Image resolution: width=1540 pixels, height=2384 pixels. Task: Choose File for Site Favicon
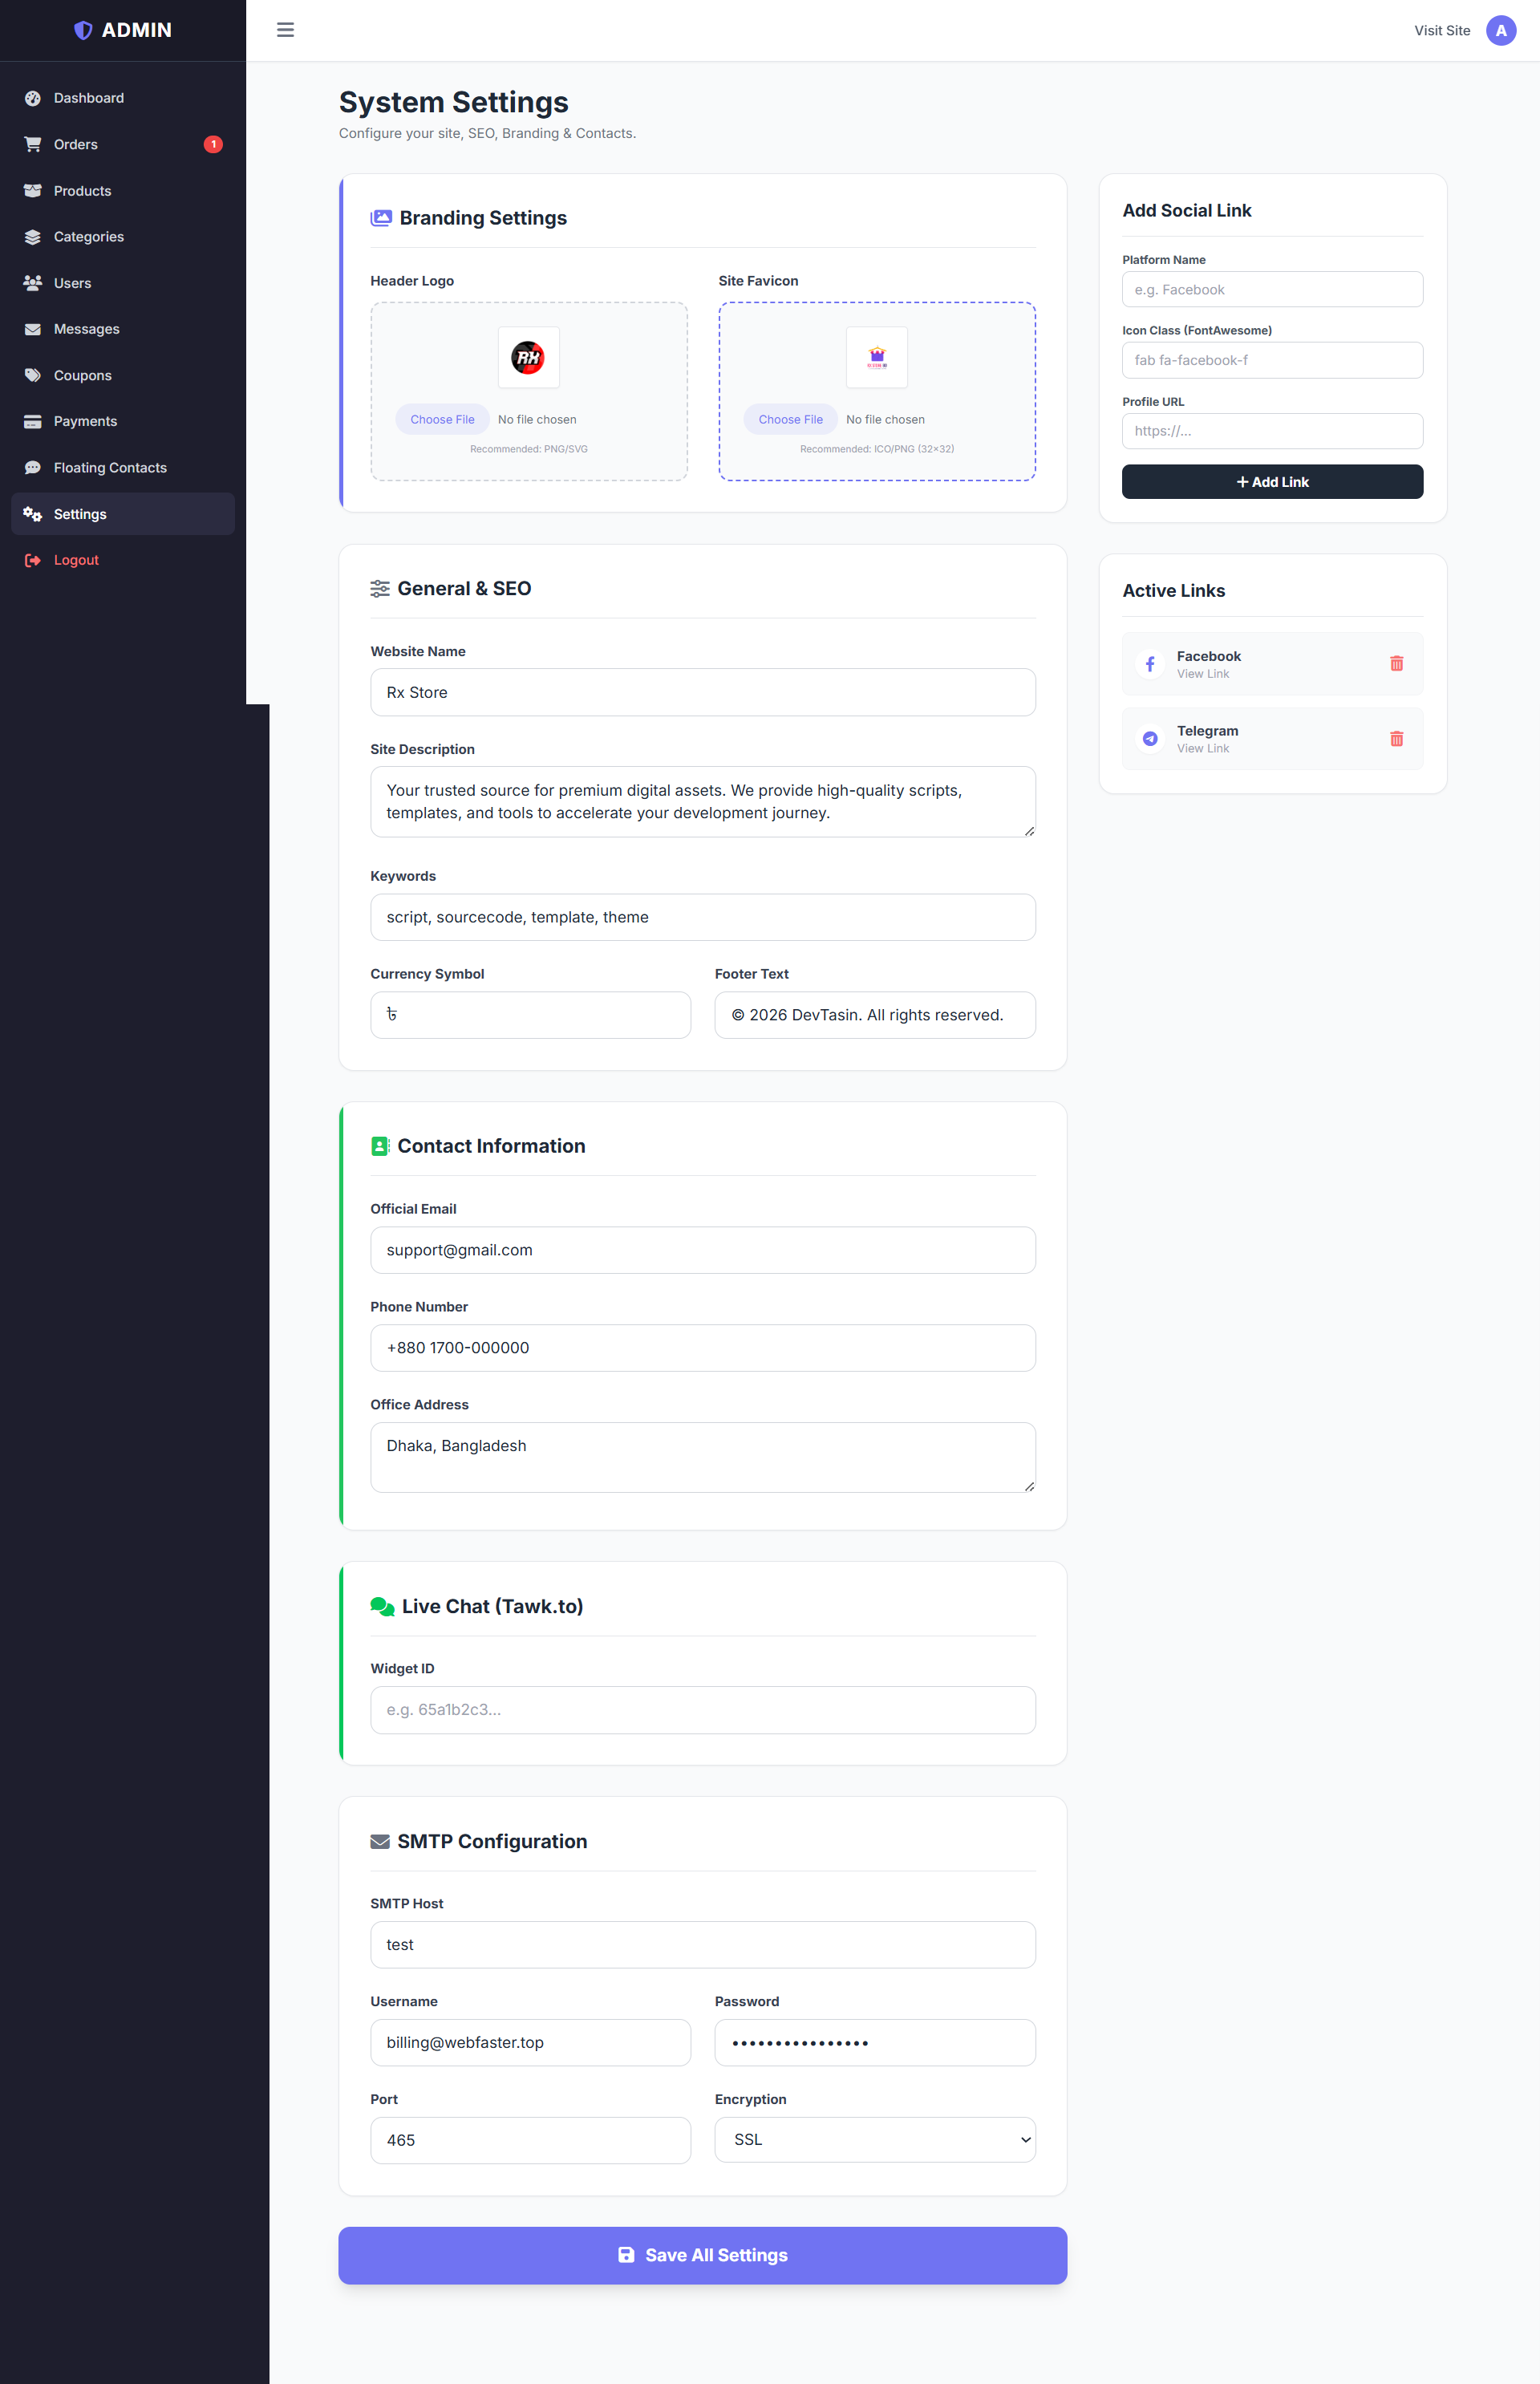pyautogui.click(x=790, y=420)
